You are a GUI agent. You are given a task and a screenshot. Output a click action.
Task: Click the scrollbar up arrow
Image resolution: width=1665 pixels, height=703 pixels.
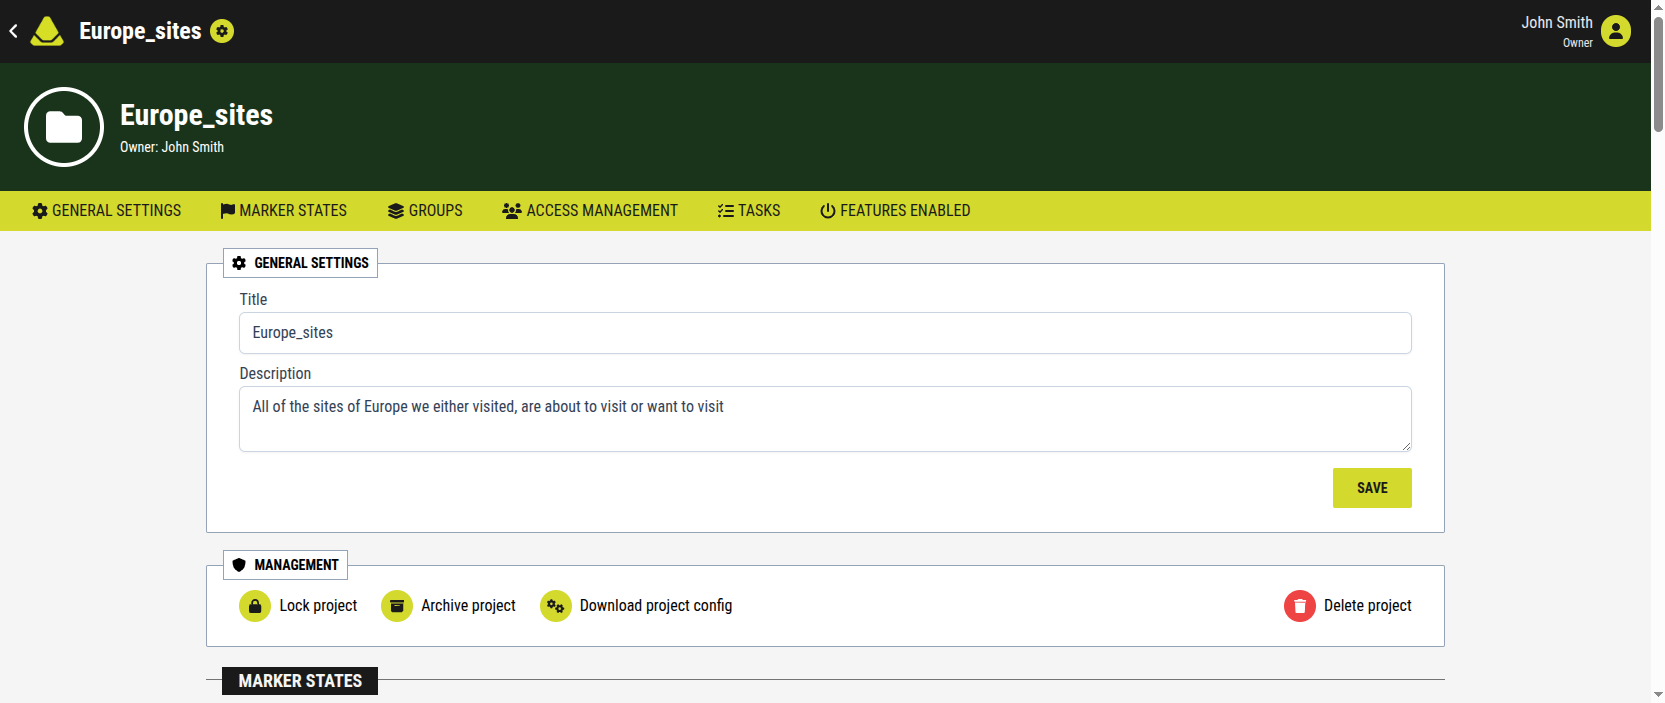point(1658,6)
